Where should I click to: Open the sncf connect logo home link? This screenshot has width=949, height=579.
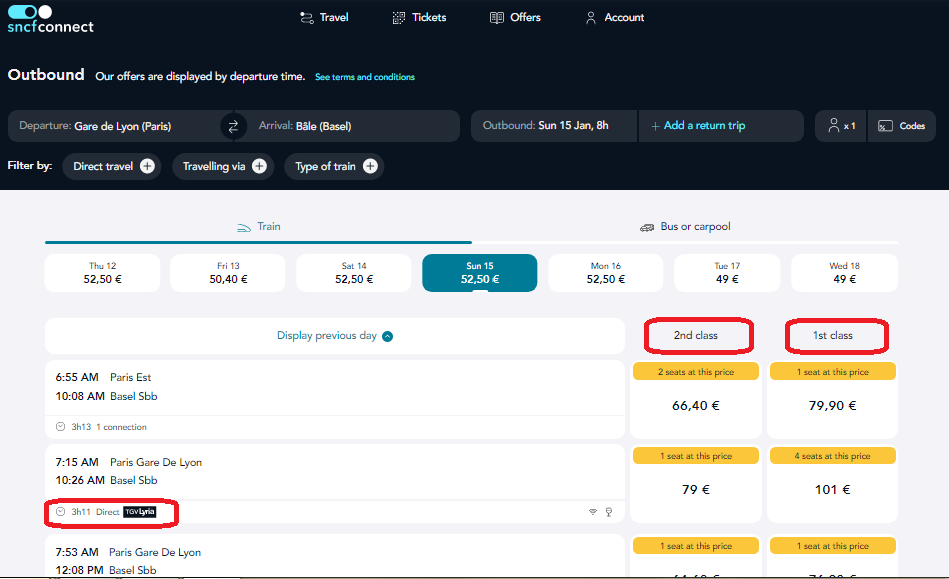point(50,19)
